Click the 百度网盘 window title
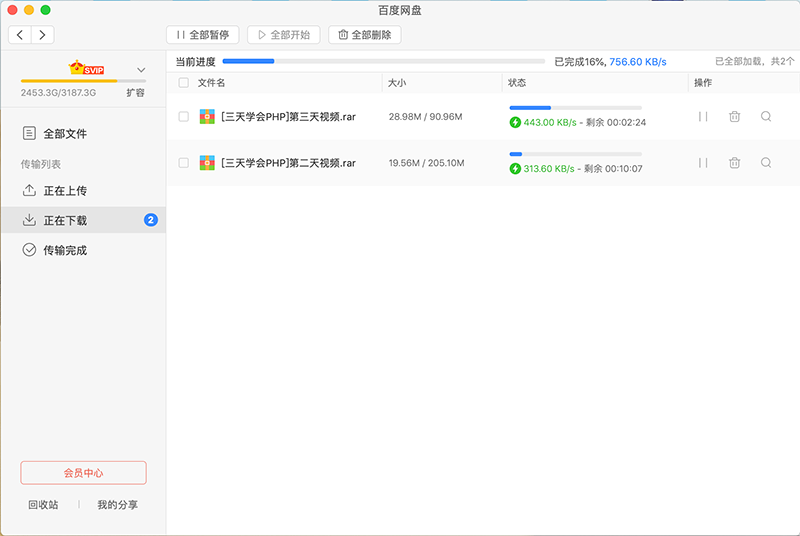The height and width of the screenshot is (536, 800). [x=399, y=10]
